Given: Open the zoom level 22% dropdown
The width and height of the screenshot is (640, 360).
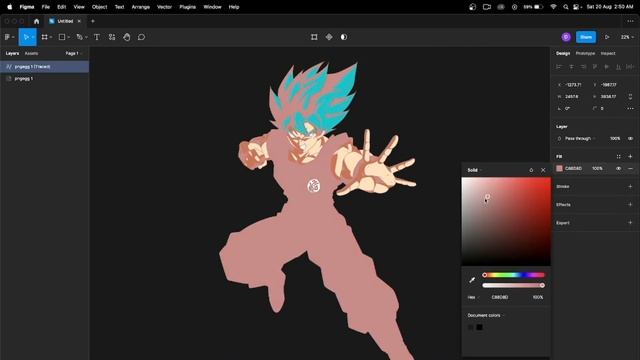Looking at the screenshot, I should 627,37.
